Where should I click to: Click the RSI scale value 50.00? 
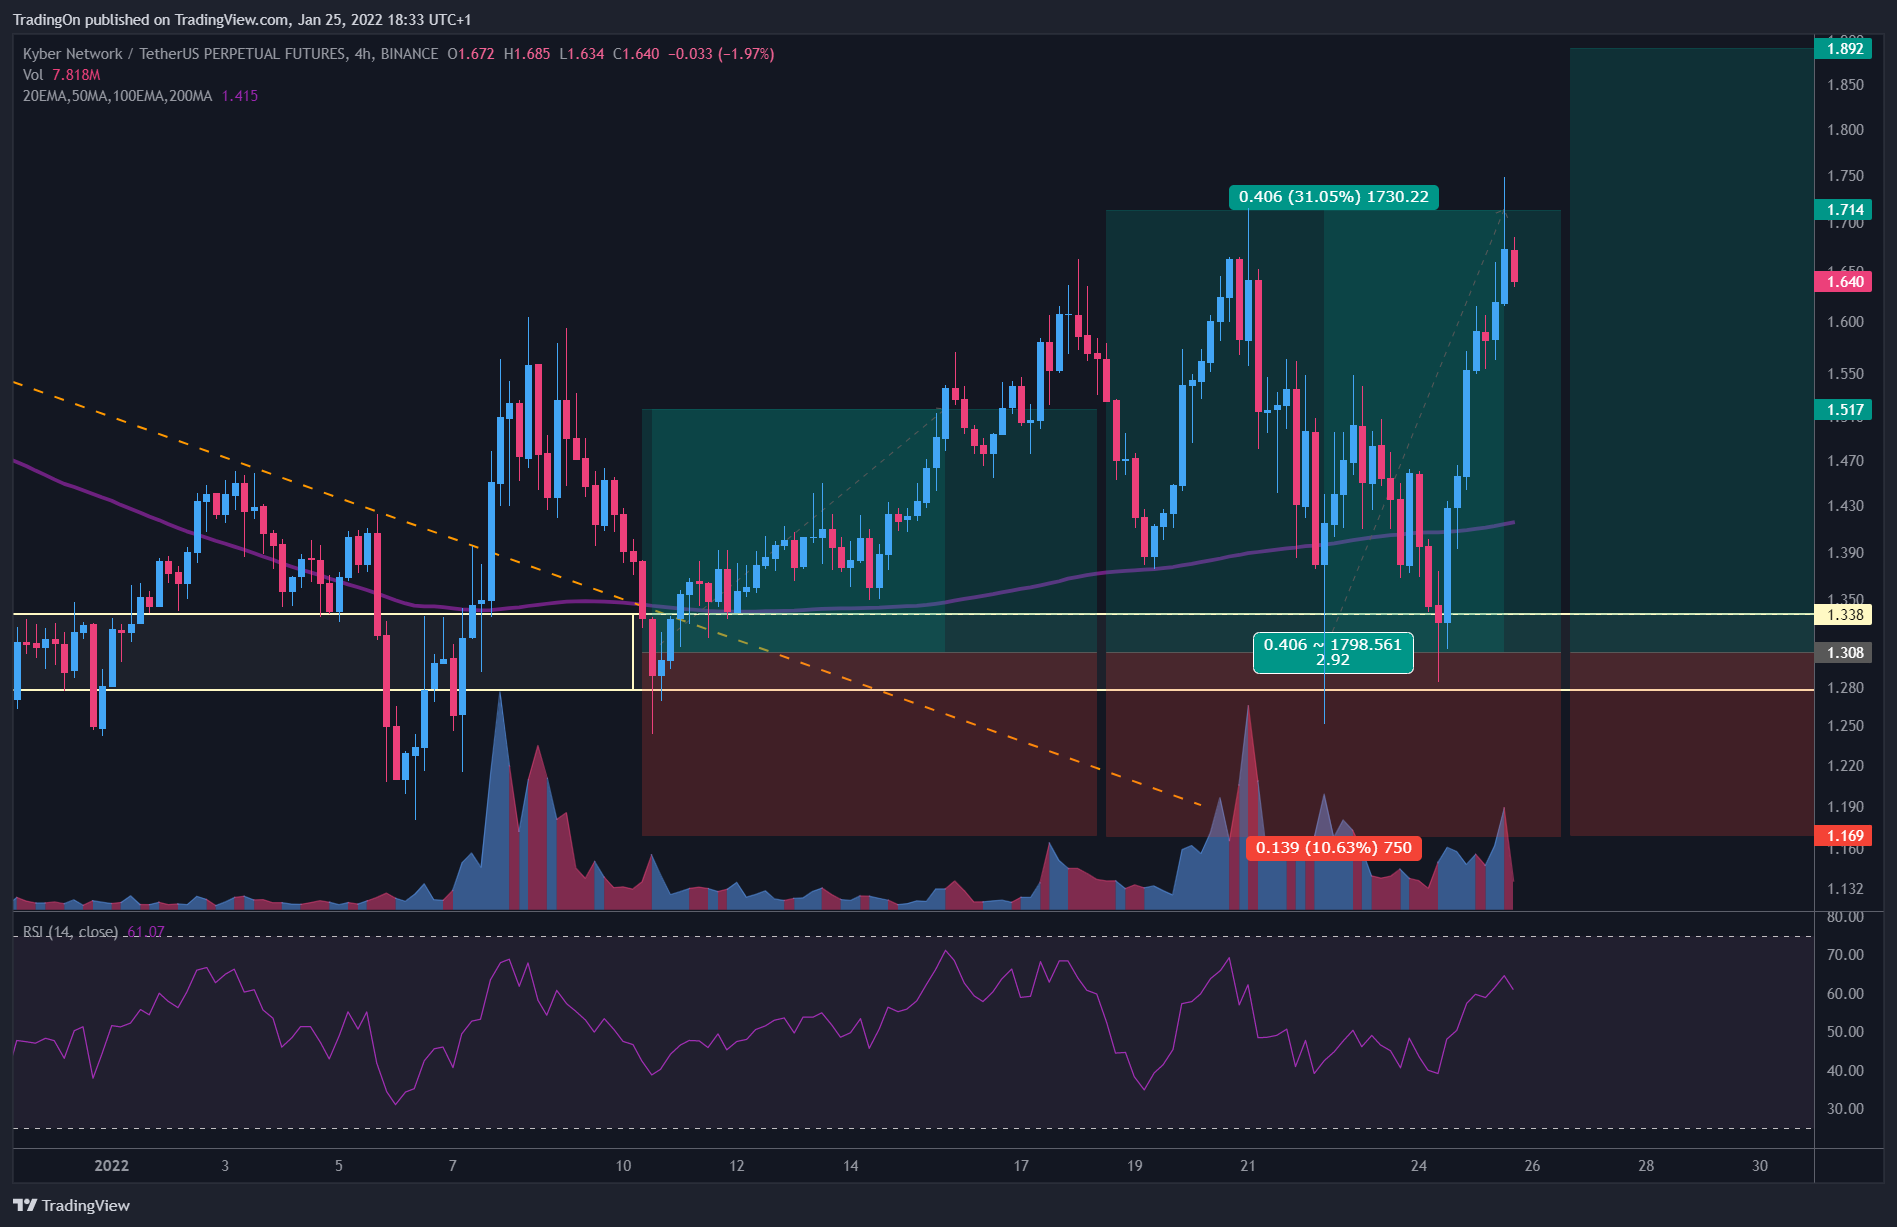click(1845, 1032)
